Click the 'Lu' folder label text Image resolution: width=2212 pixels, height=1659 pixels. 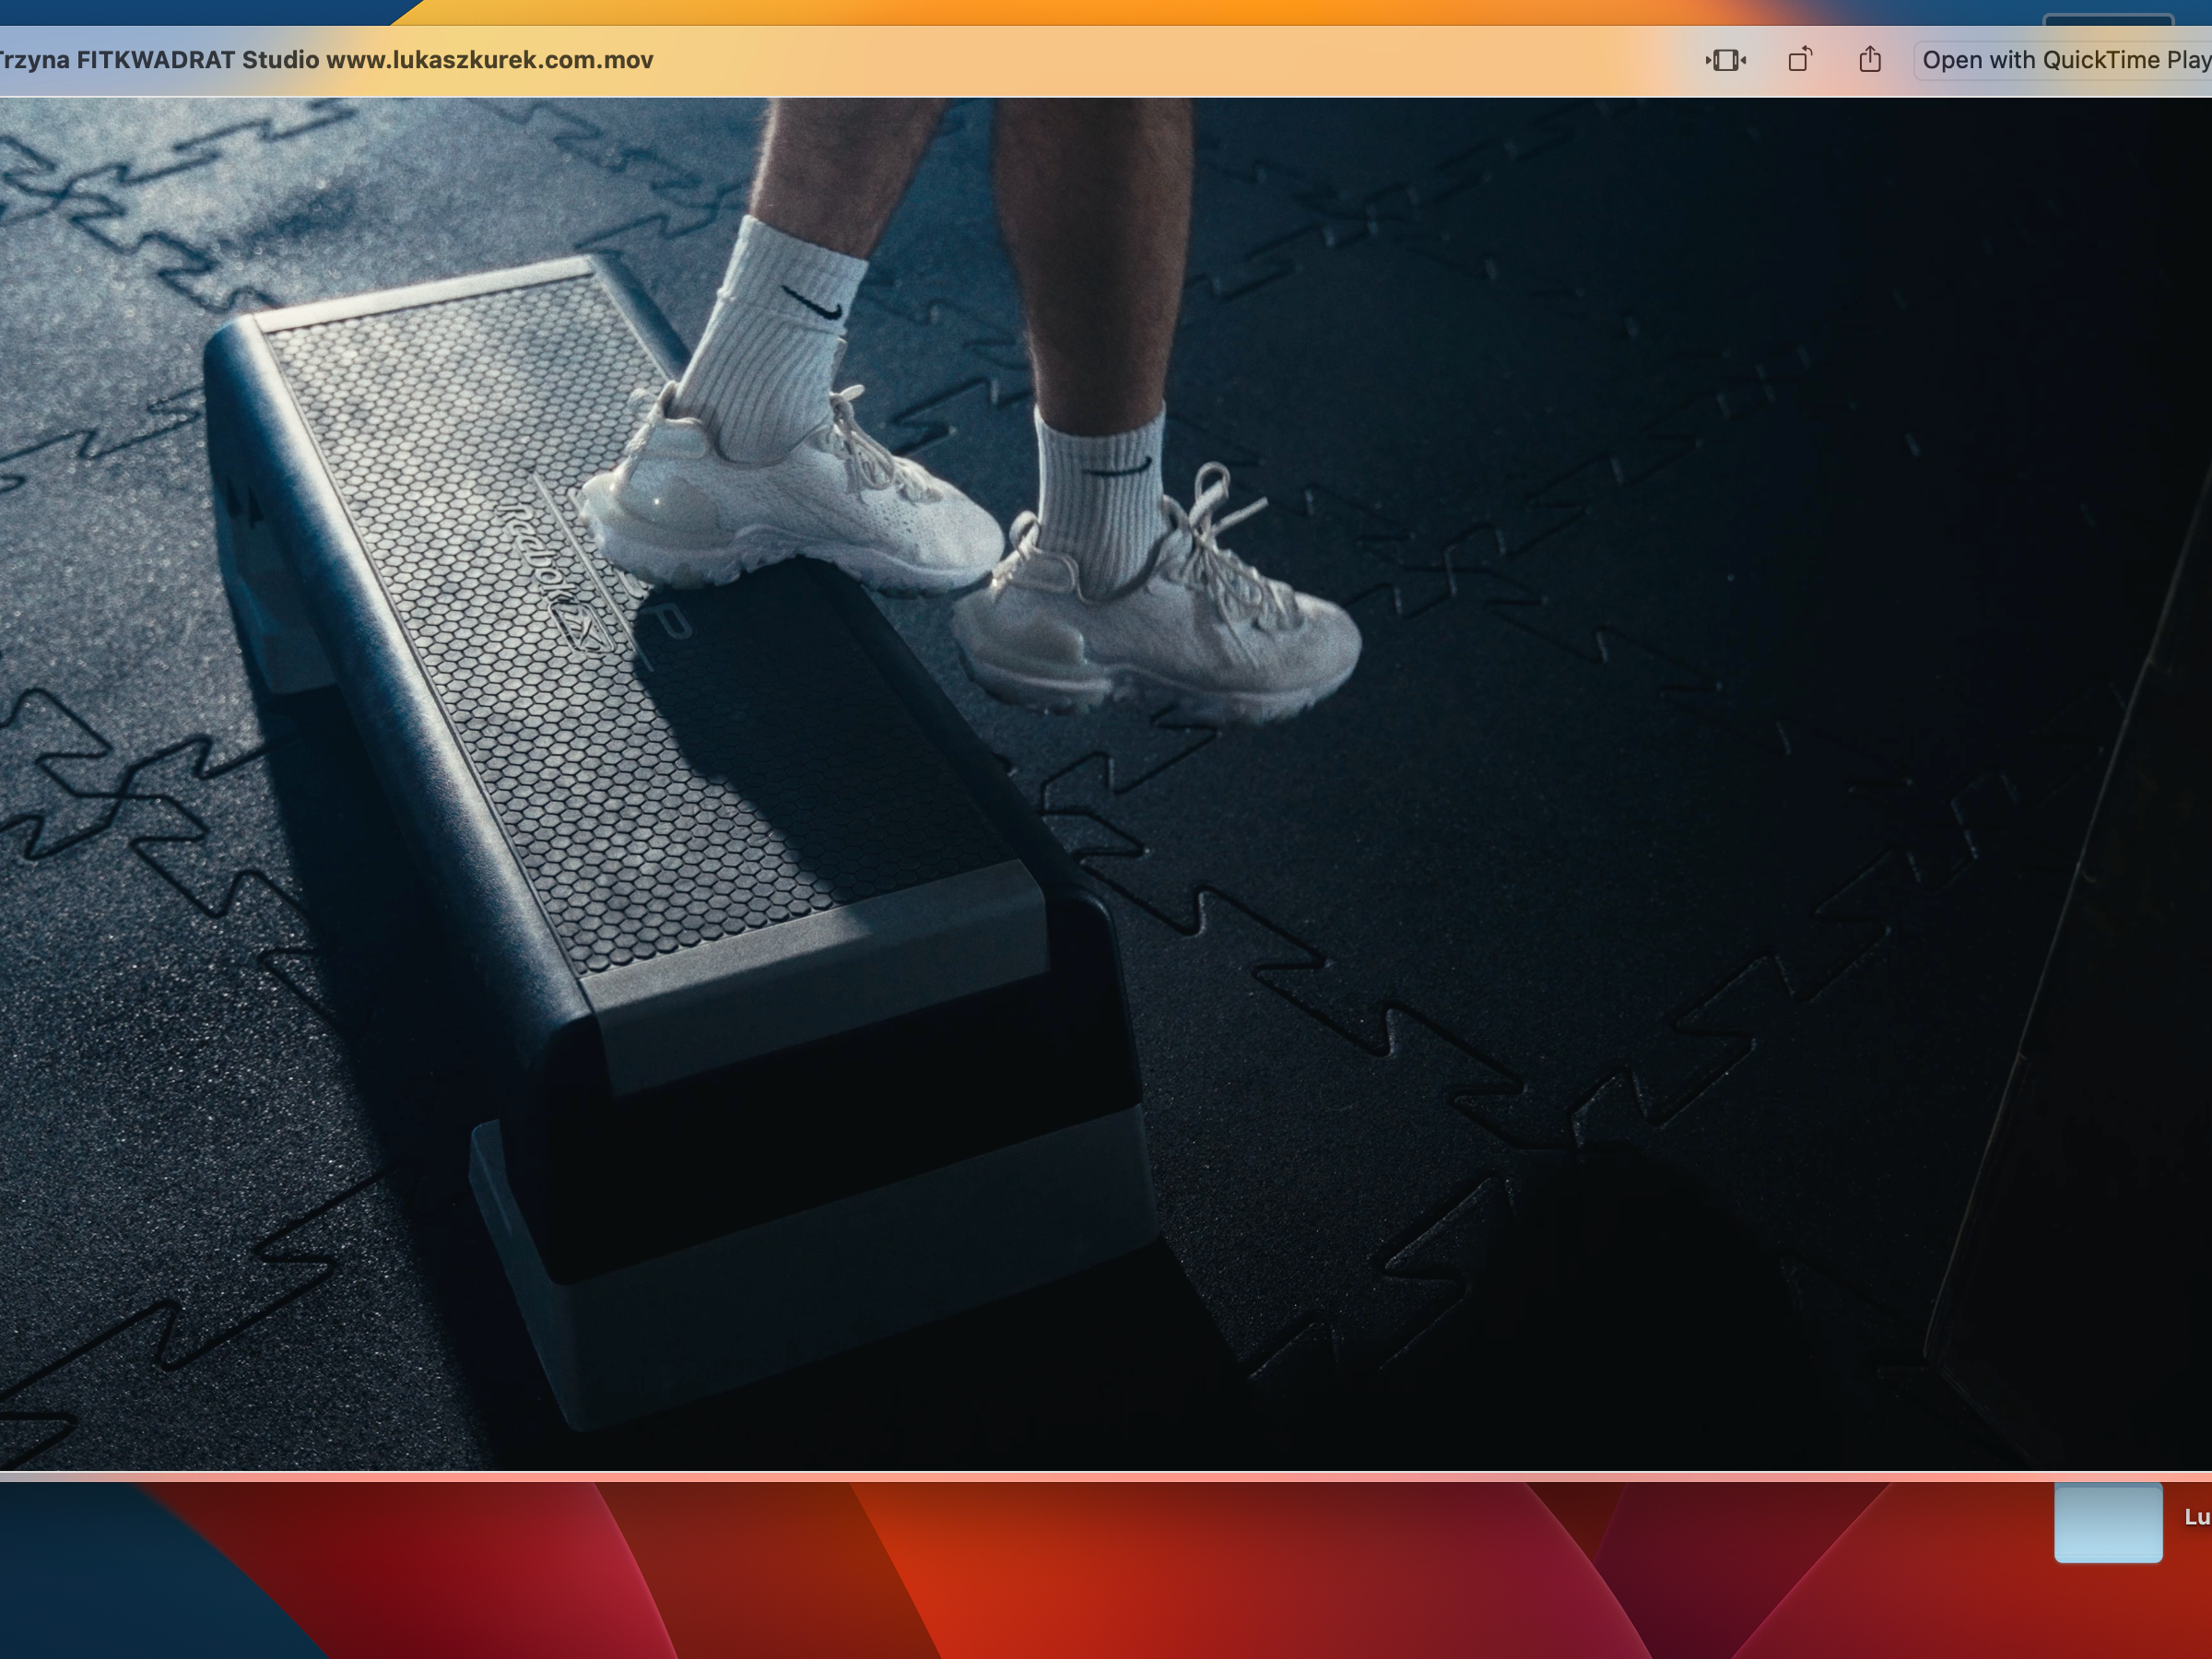point(2196,1517)
